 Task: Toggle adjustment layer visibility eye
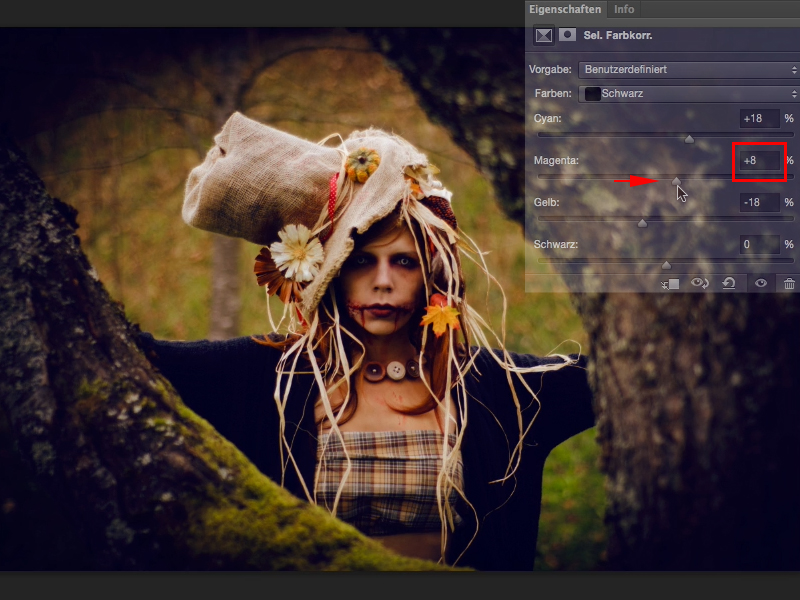click(761, 283)
